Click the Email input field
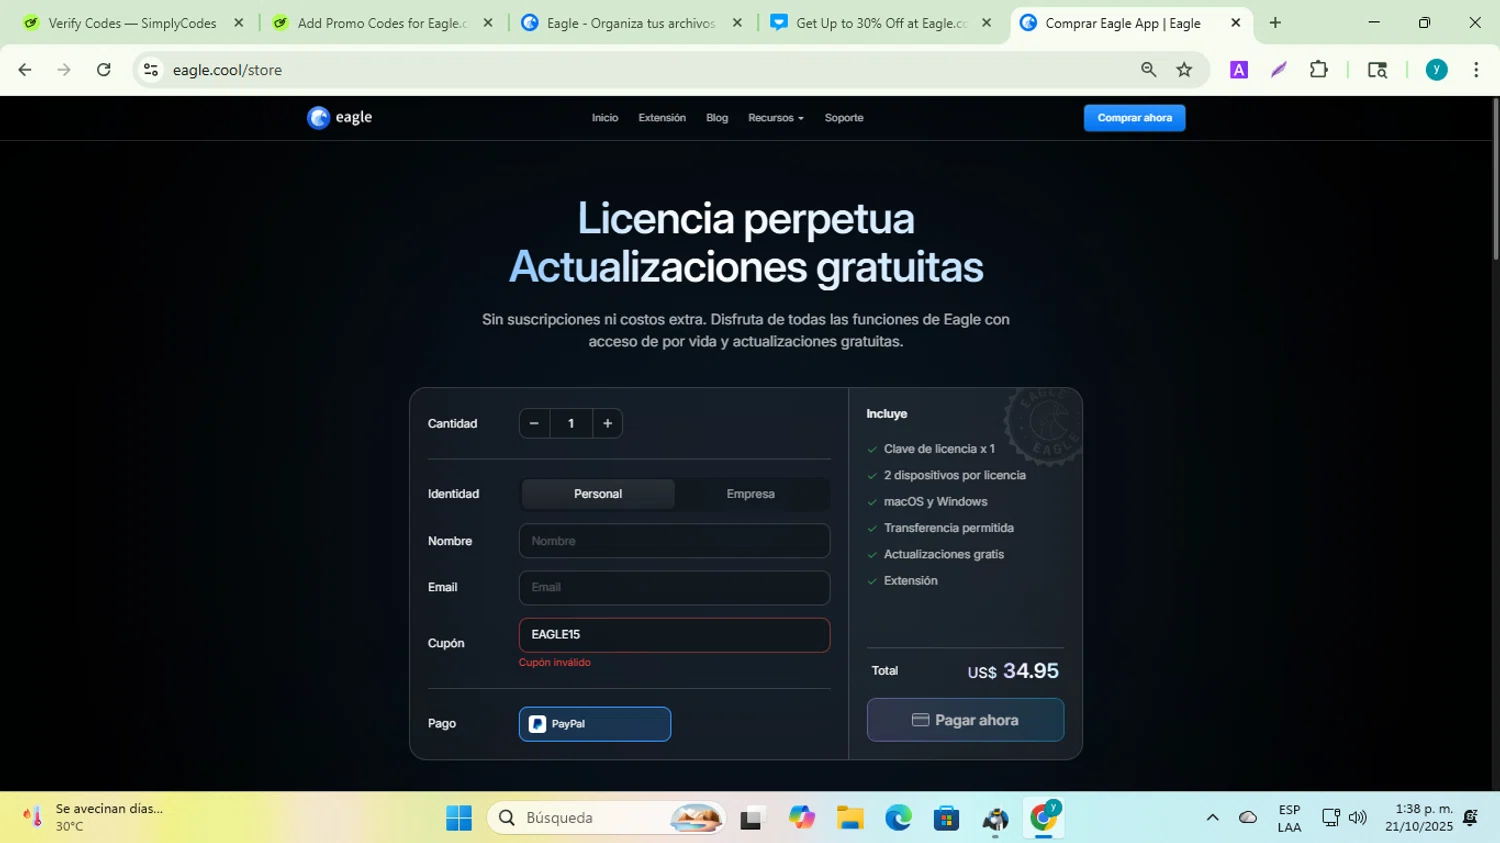Image resolution: width=1500 pixels, height=843 pixels. [674, 588]
